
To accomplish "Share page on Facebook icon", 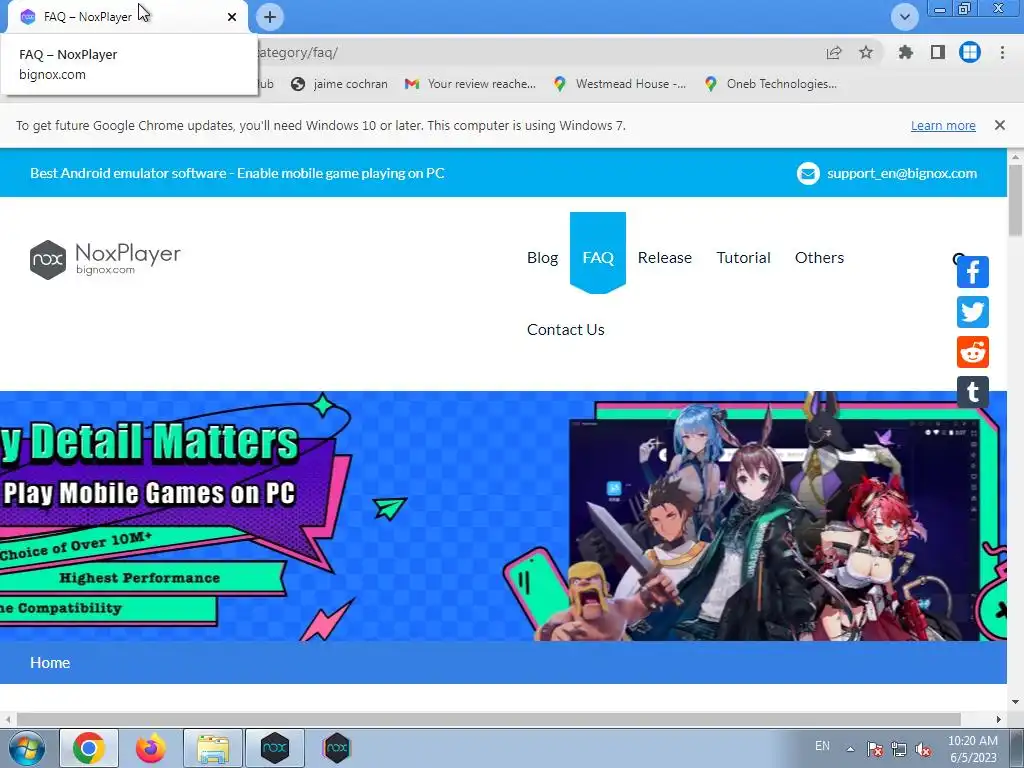I will 972,272.
